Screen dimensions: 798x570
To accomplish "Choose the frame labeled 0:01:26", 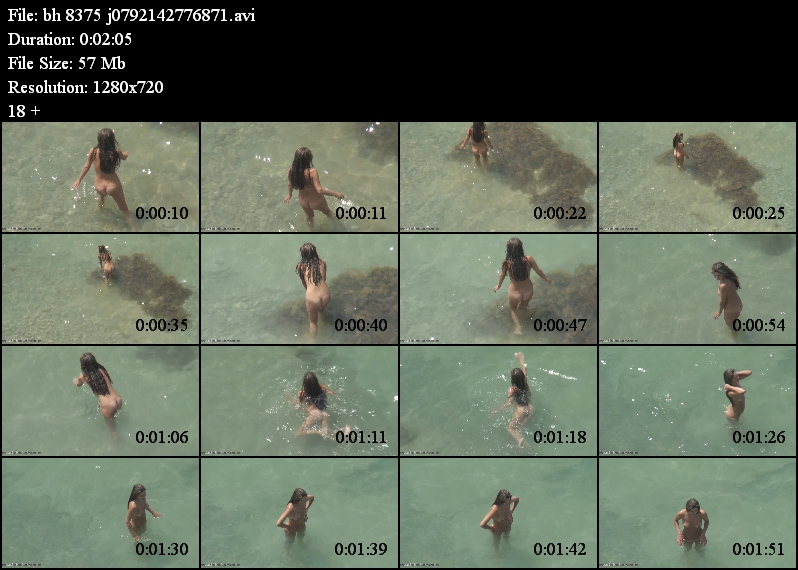I will [x=698, y=401].
